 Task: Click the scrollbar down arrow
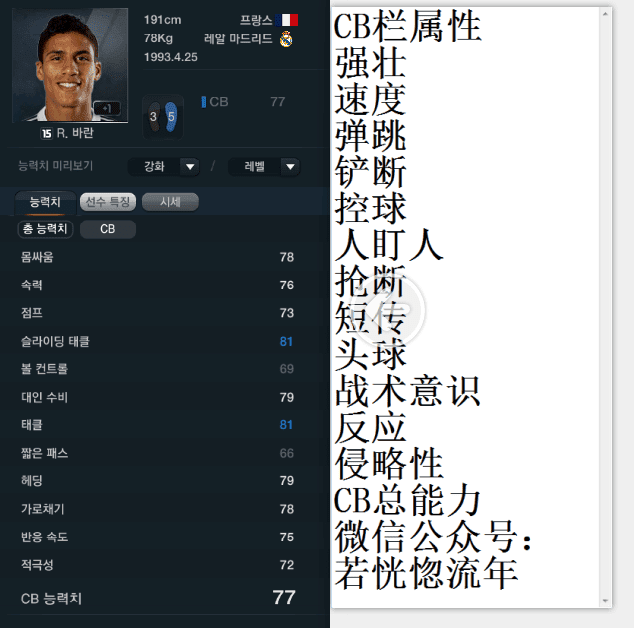coord(605,601)
